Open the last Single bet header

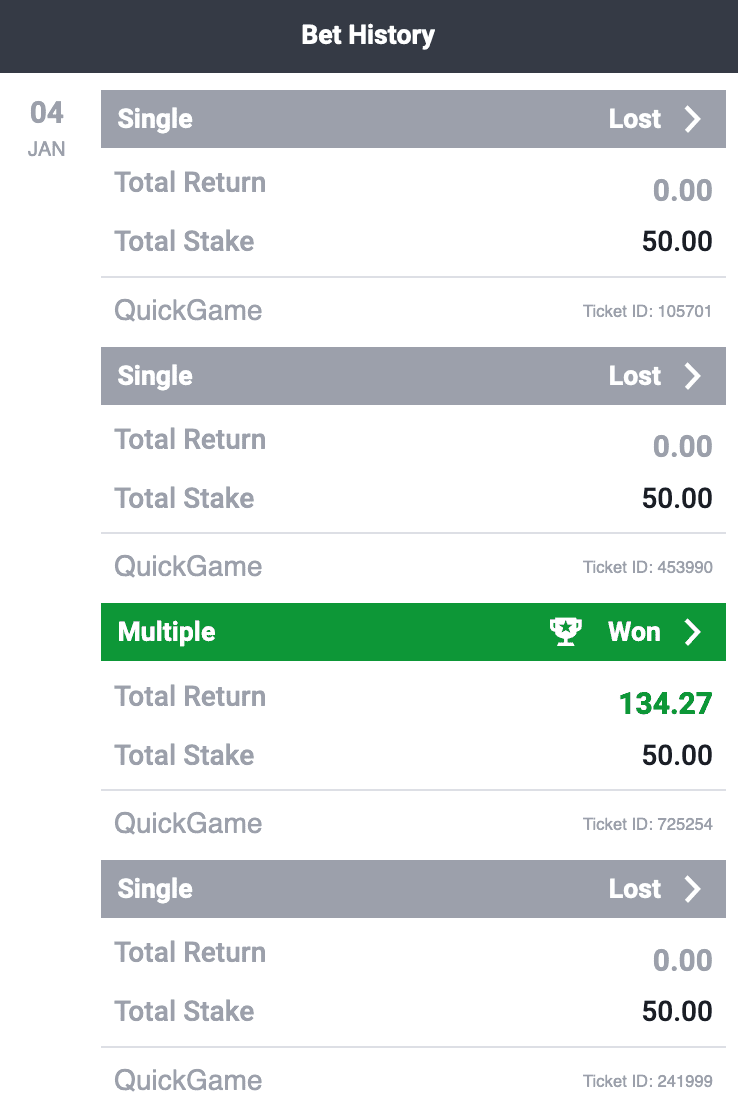[413, 889]
